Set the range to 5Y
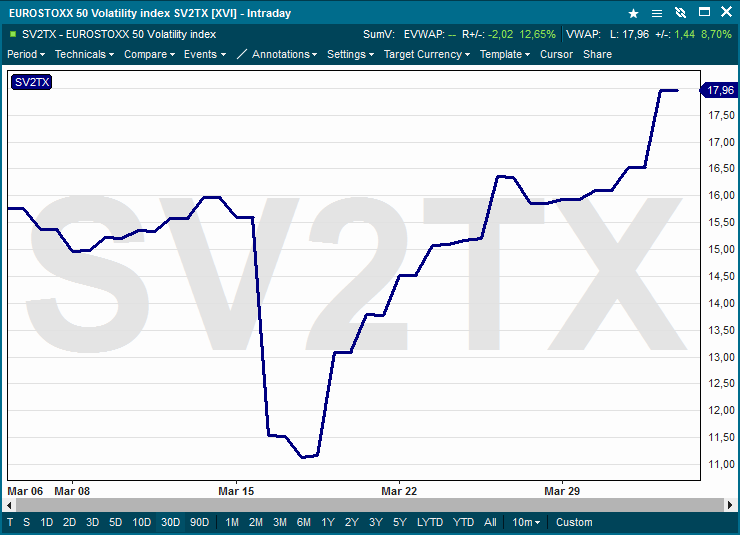This screenshot has height=535, width=740. [x=400, y=522]
